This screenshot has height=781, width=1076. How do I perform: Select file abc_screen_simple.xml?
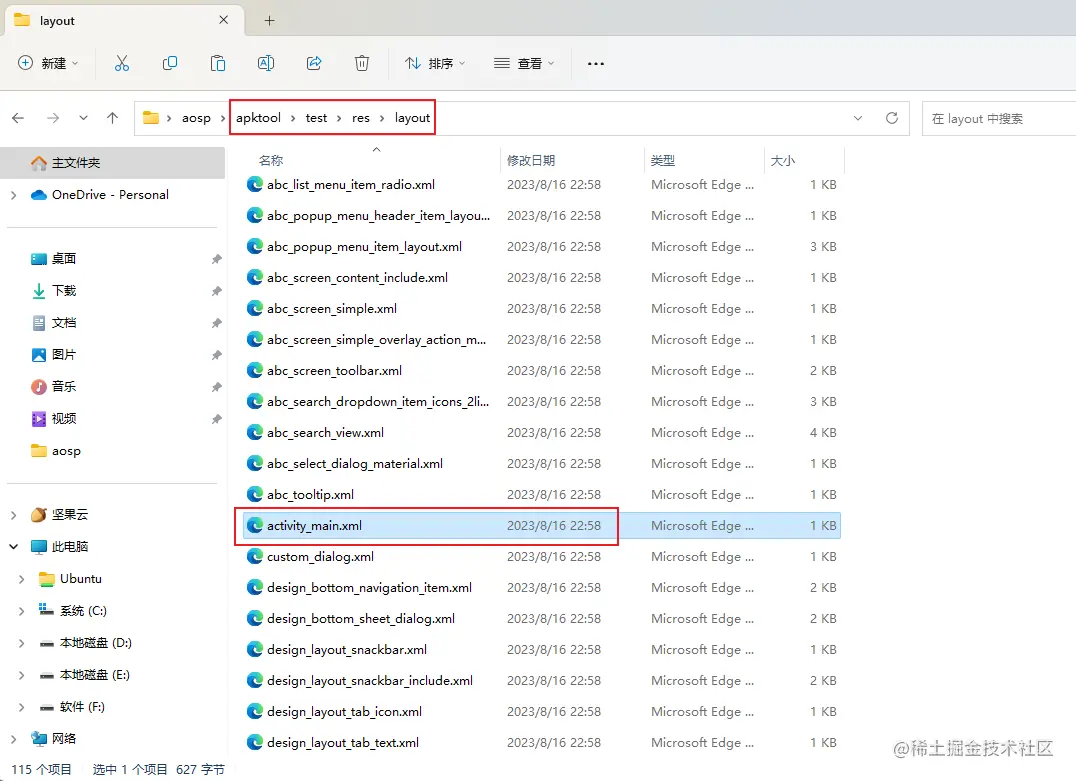[542, 309]
